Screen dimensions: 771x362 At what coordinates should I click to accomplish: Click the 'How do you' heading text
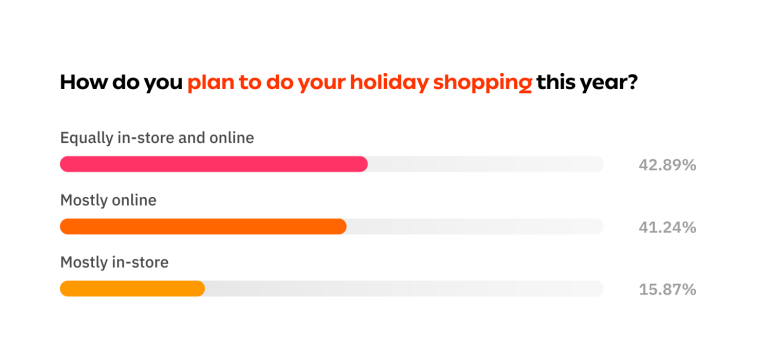[x=121, y=83]
